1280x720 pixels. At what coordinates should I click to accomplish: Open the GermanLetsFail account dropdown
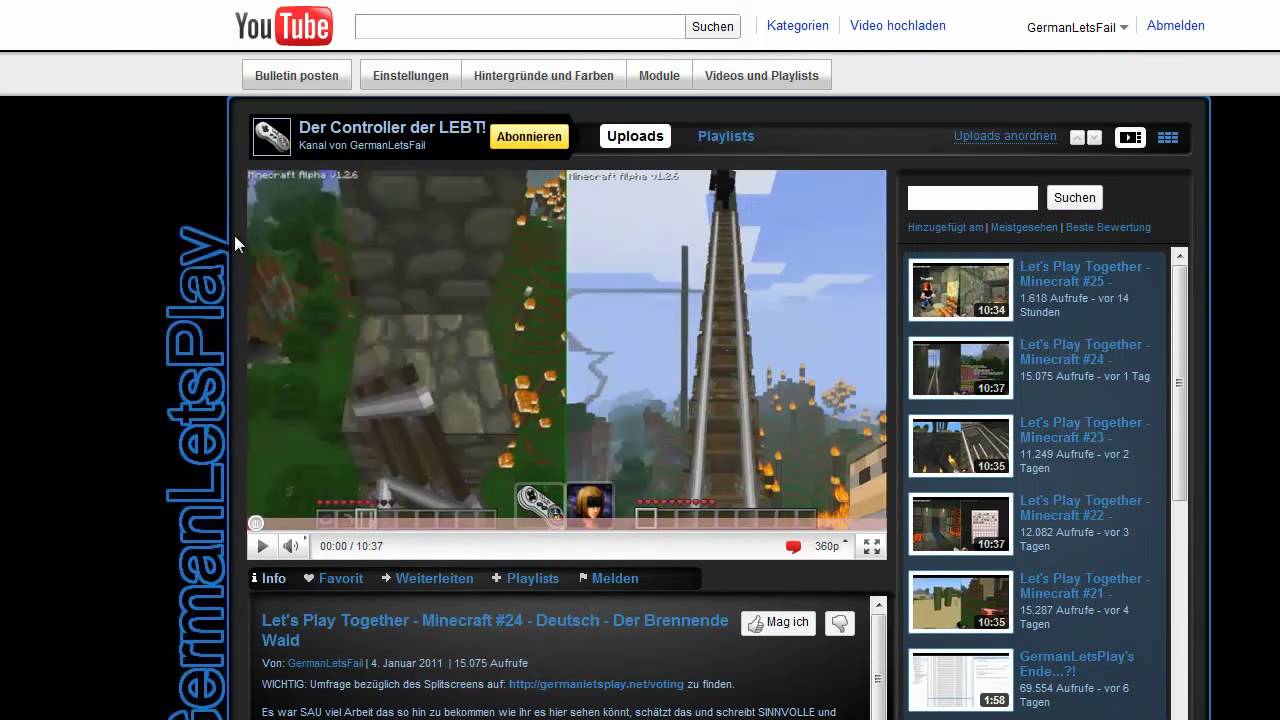click(1078, 27)
